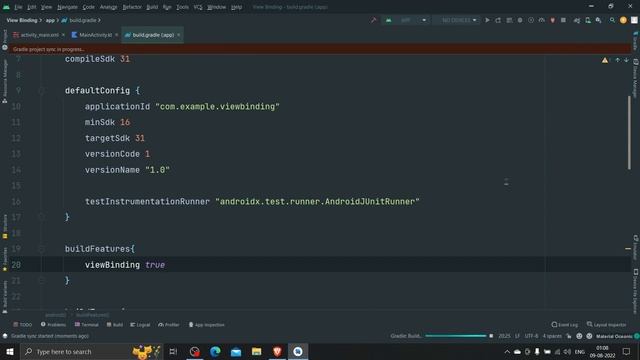Click the 'Gradle sync started' status text
Image resolution: width=640 pixels, height=360 pixels.
pos(50,336)
